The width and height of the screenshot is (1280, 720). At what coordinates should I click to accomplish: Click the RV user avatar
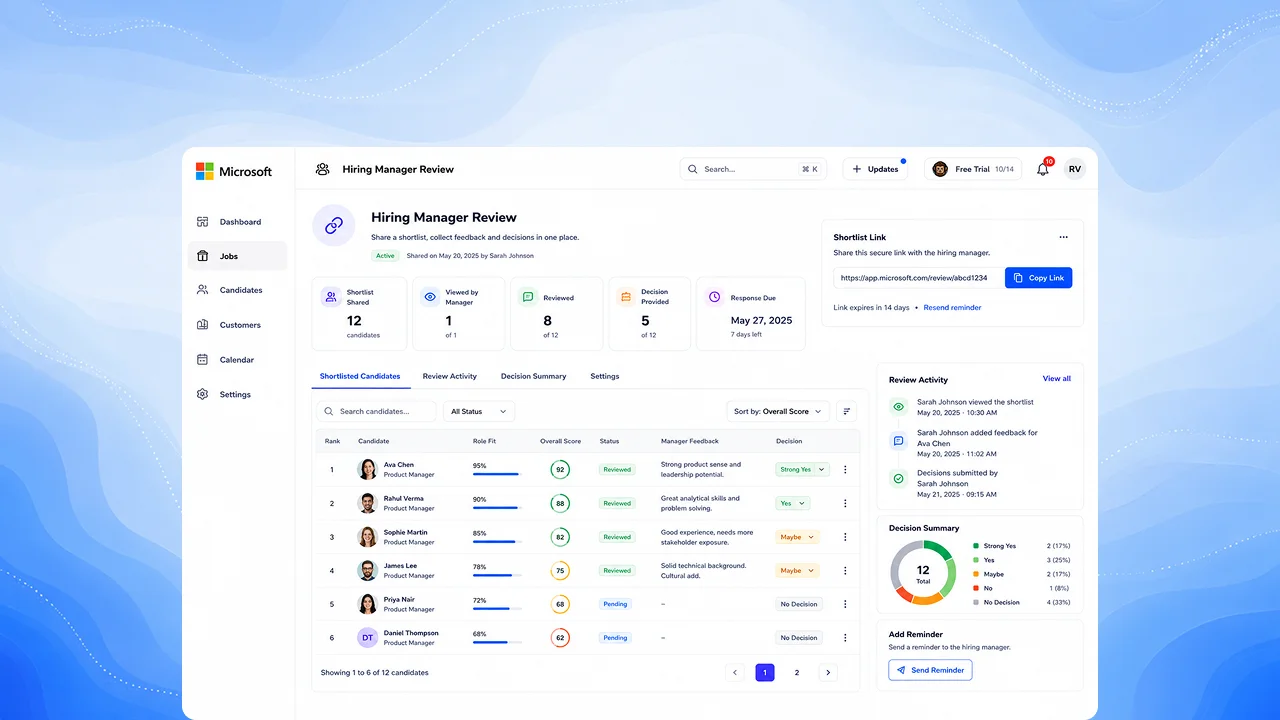point(1075,169)
